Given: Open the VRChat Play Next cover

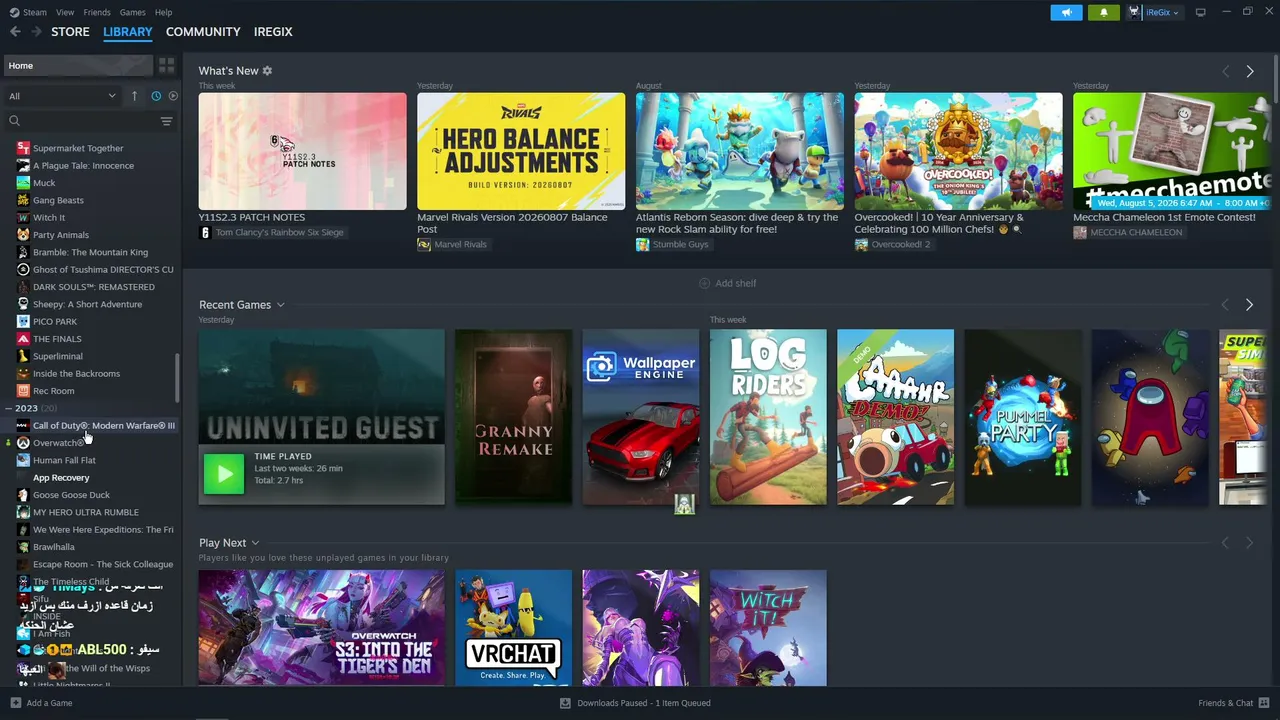Looking at the screenshot, I should point(513,628).
